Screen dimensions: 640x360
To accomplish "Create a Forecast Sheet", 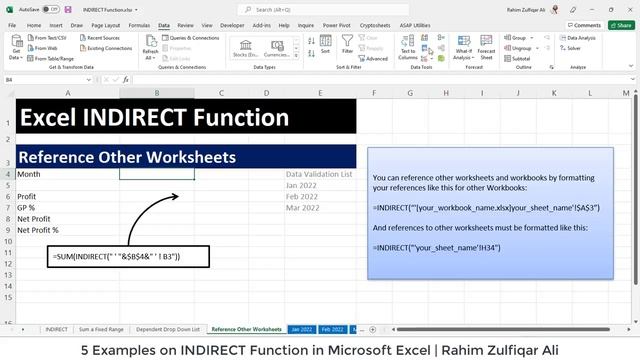I will [x=486, y=47].
